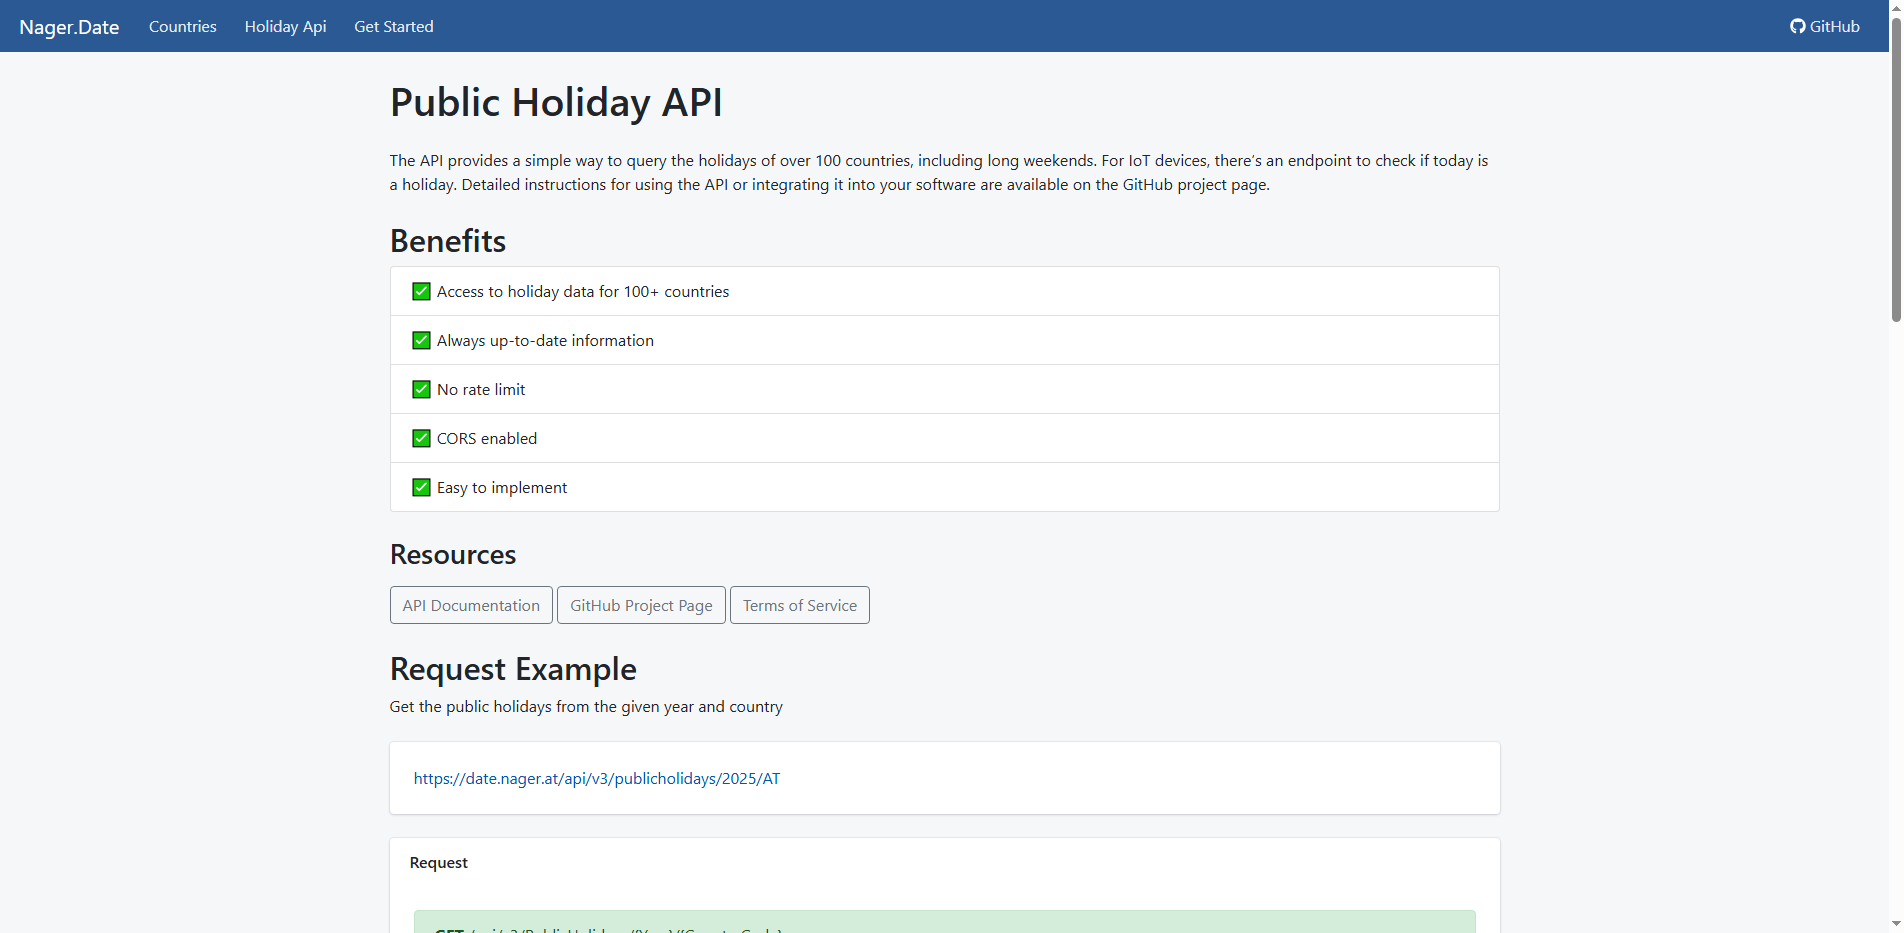Open the publicholidays 2025 AT example URL
This screenshot has height=933, width=1904.
click(597, 778)
